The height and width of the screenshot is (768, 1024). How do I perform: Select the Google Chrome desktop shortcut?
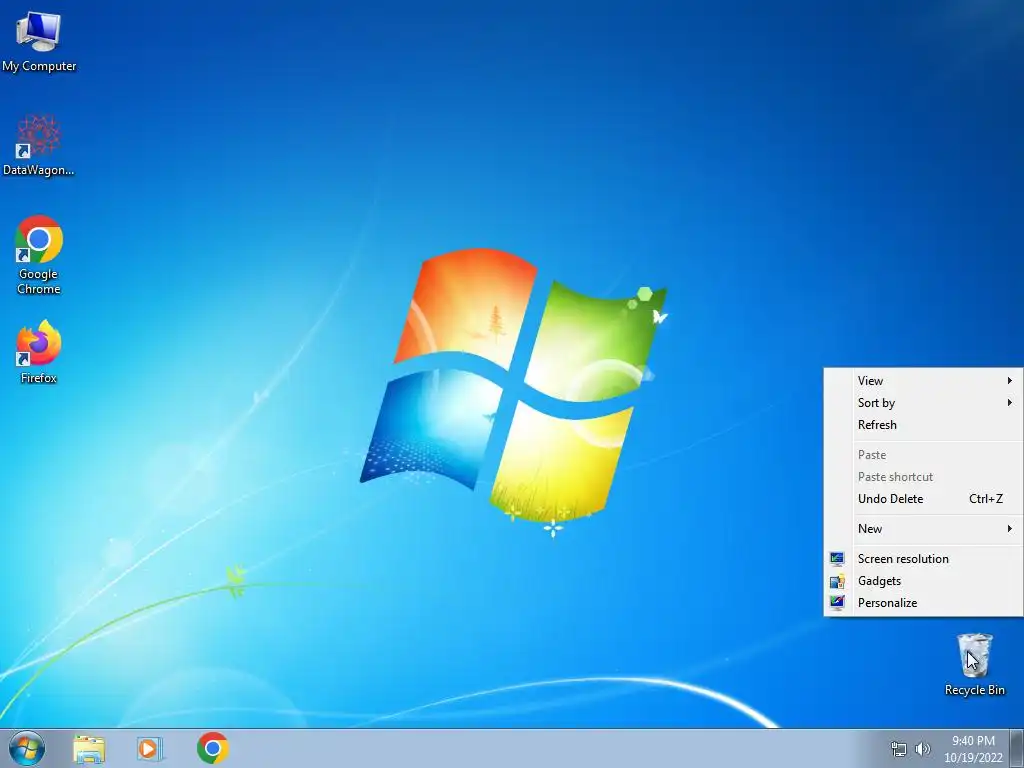pyautogui.click(x=39, y=255)
